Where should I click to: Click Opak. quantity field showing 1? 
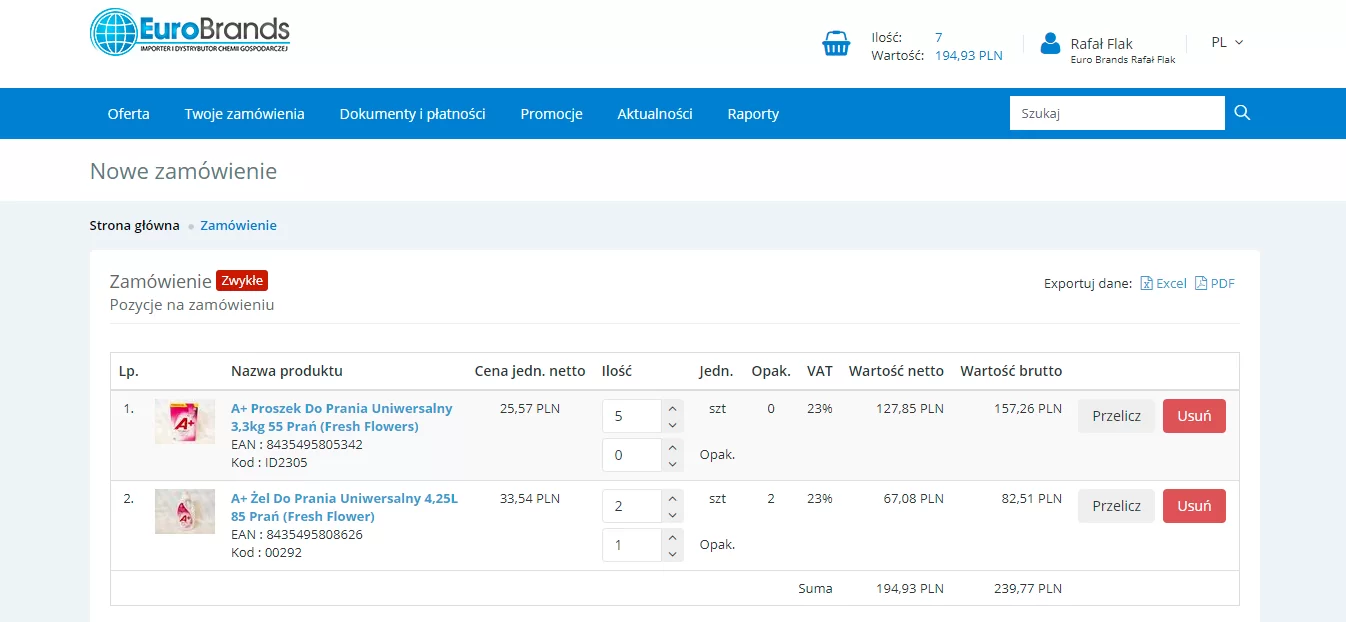click(x=632, y=545)
